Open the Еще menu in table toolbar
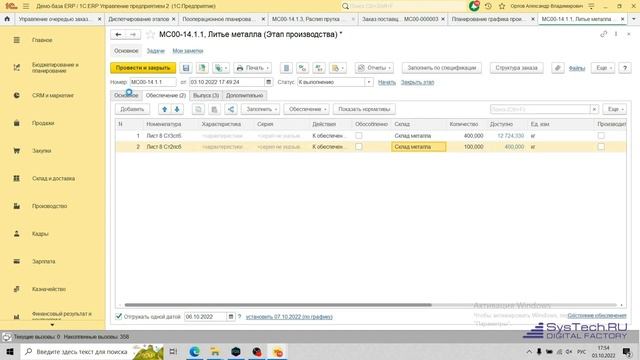 click(x=614, y=109)
